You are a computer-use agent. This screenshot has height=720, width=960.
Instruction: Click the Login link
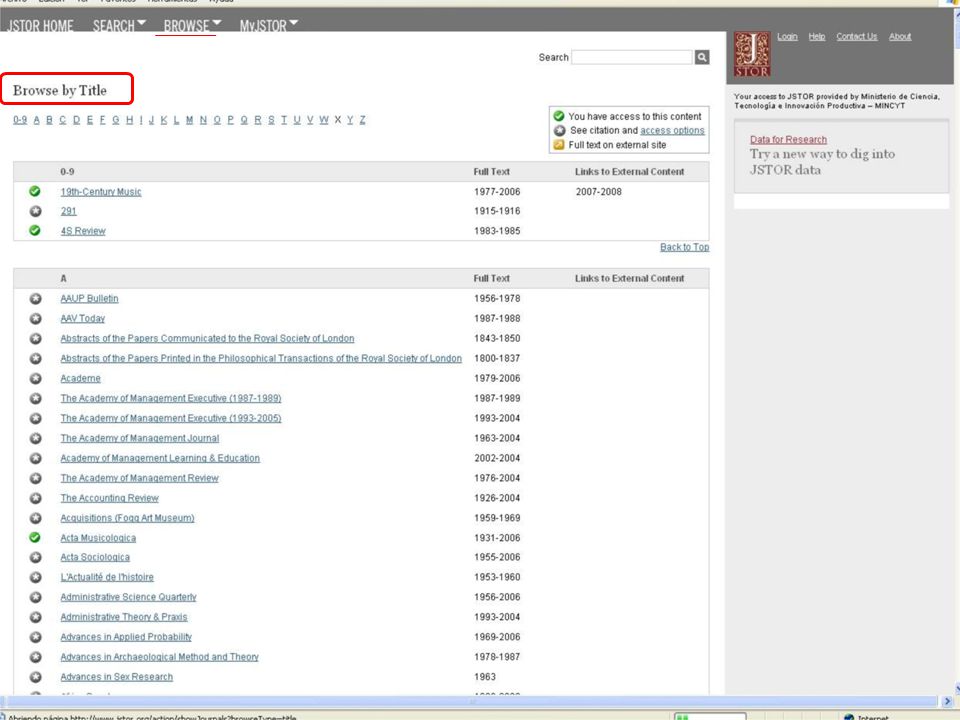point(787,37)
